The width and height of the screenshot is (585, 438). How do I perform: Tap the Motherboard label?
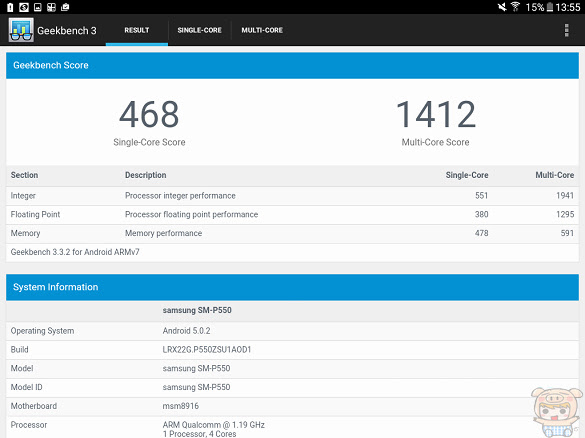tap(34, 406)
